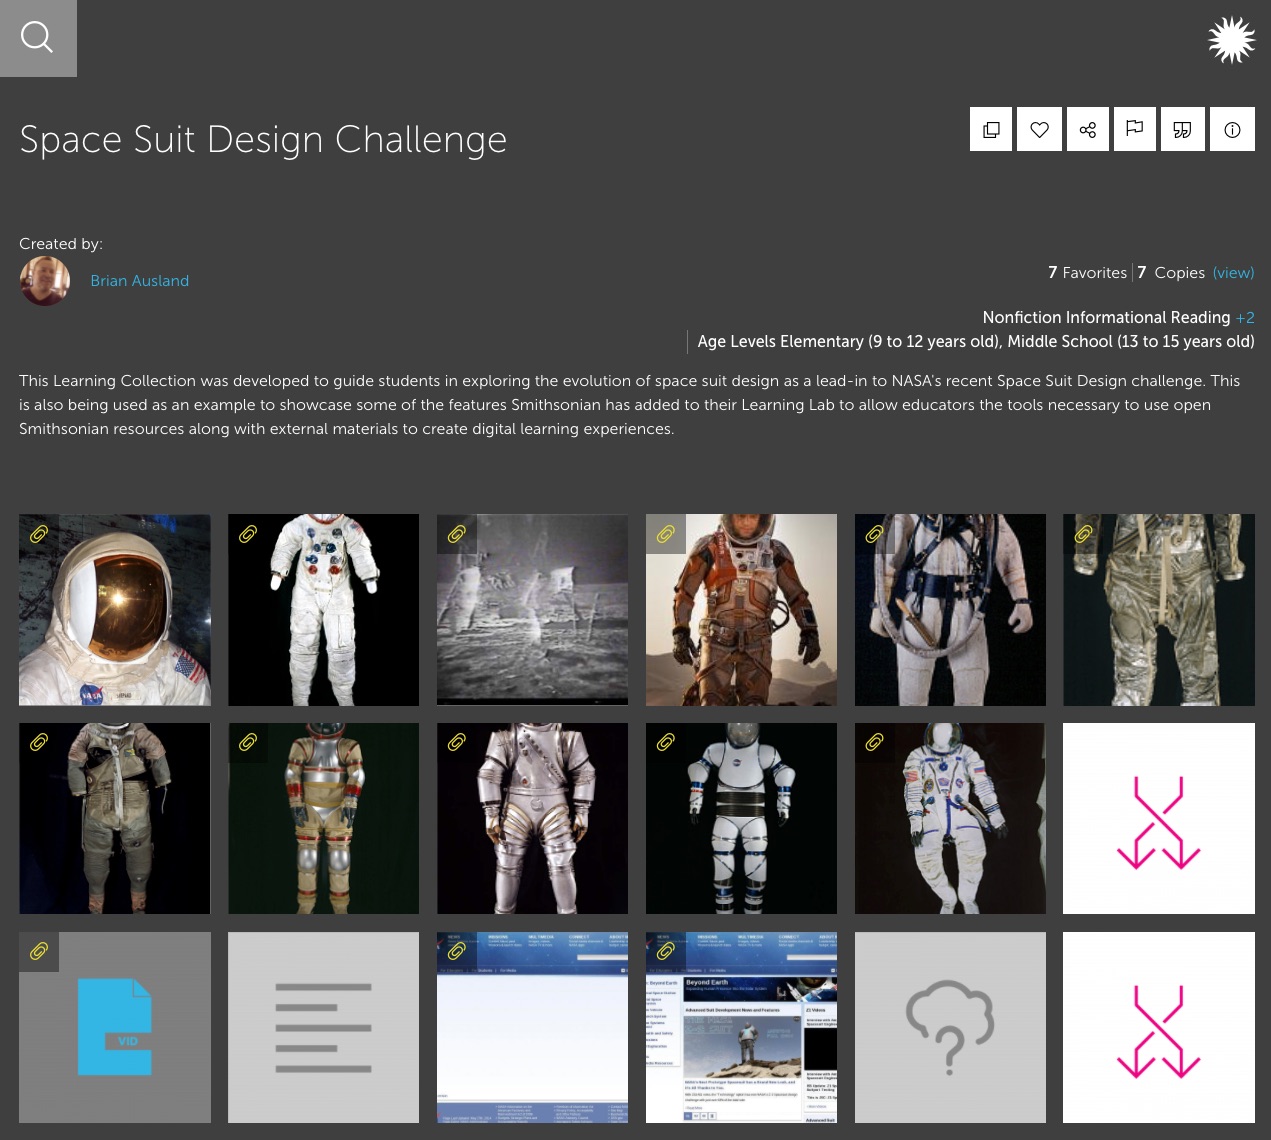The height and width of the screenshot is (1140, 1271).
Task: Click Brian Ausland's avatar photo
Action: tap(45, 281)
